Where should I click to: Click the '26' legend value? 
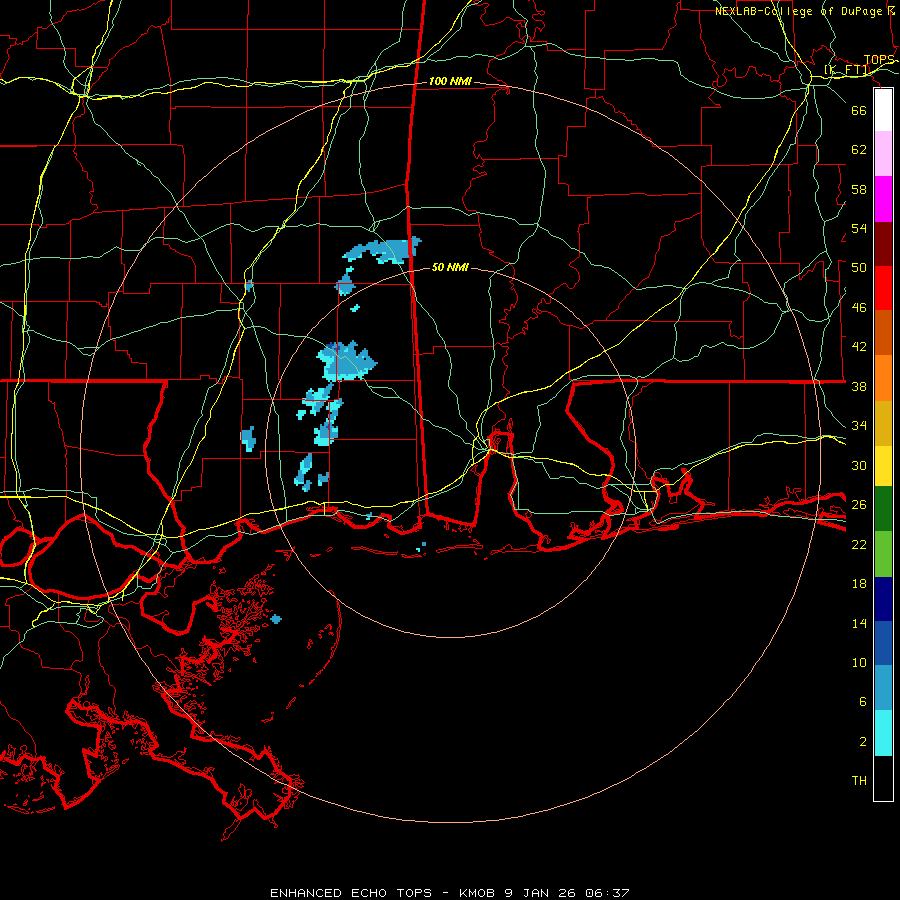[x=859, y=505]
